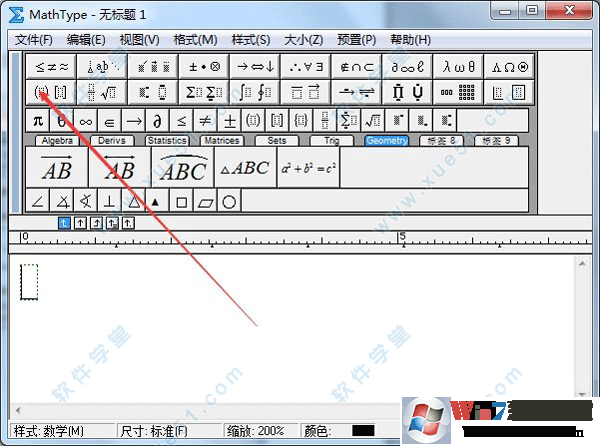Insert the angle symbol
The image size is (600, 446).
click(x=38, y=201)
